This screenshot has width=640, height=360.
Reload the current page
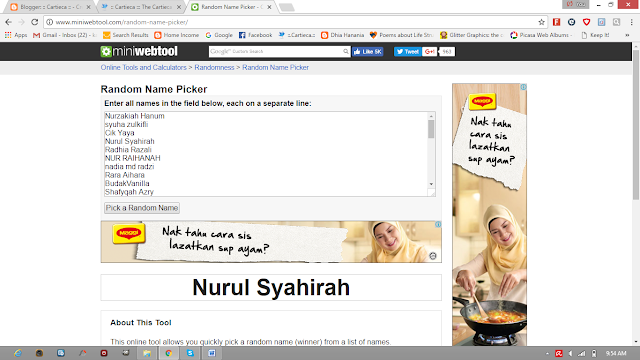35,22
